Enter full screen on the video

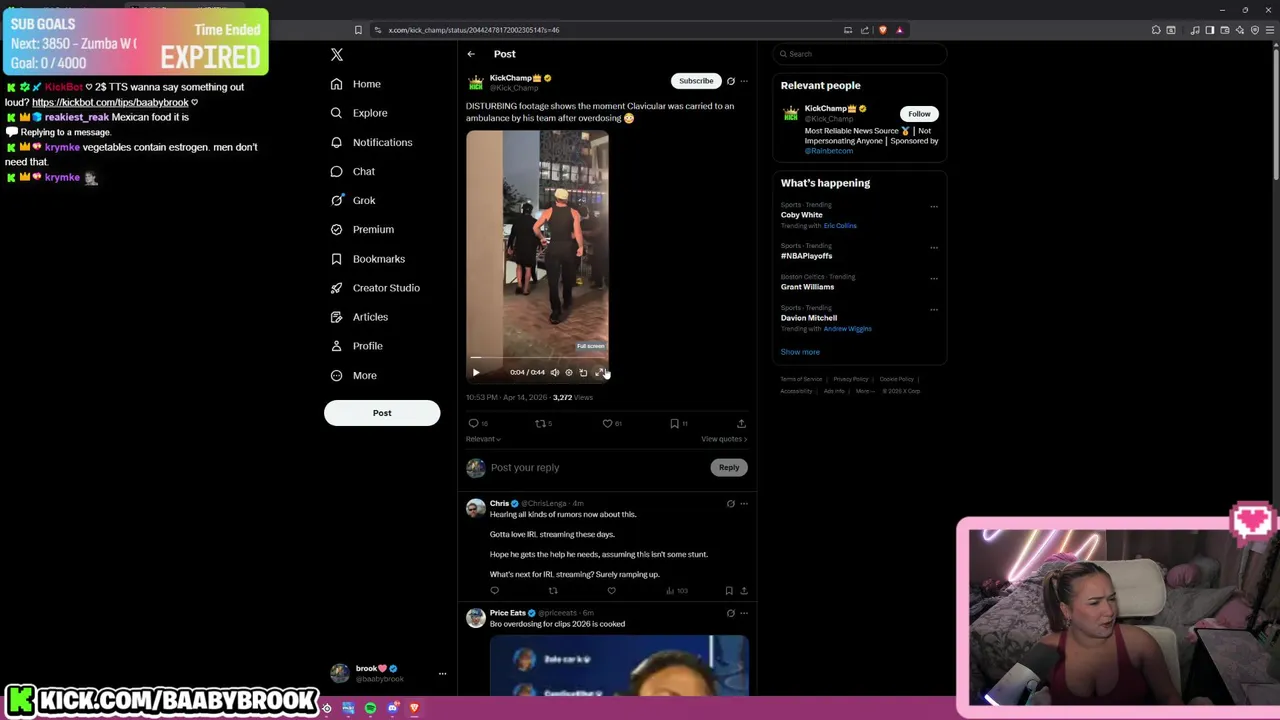600,372
